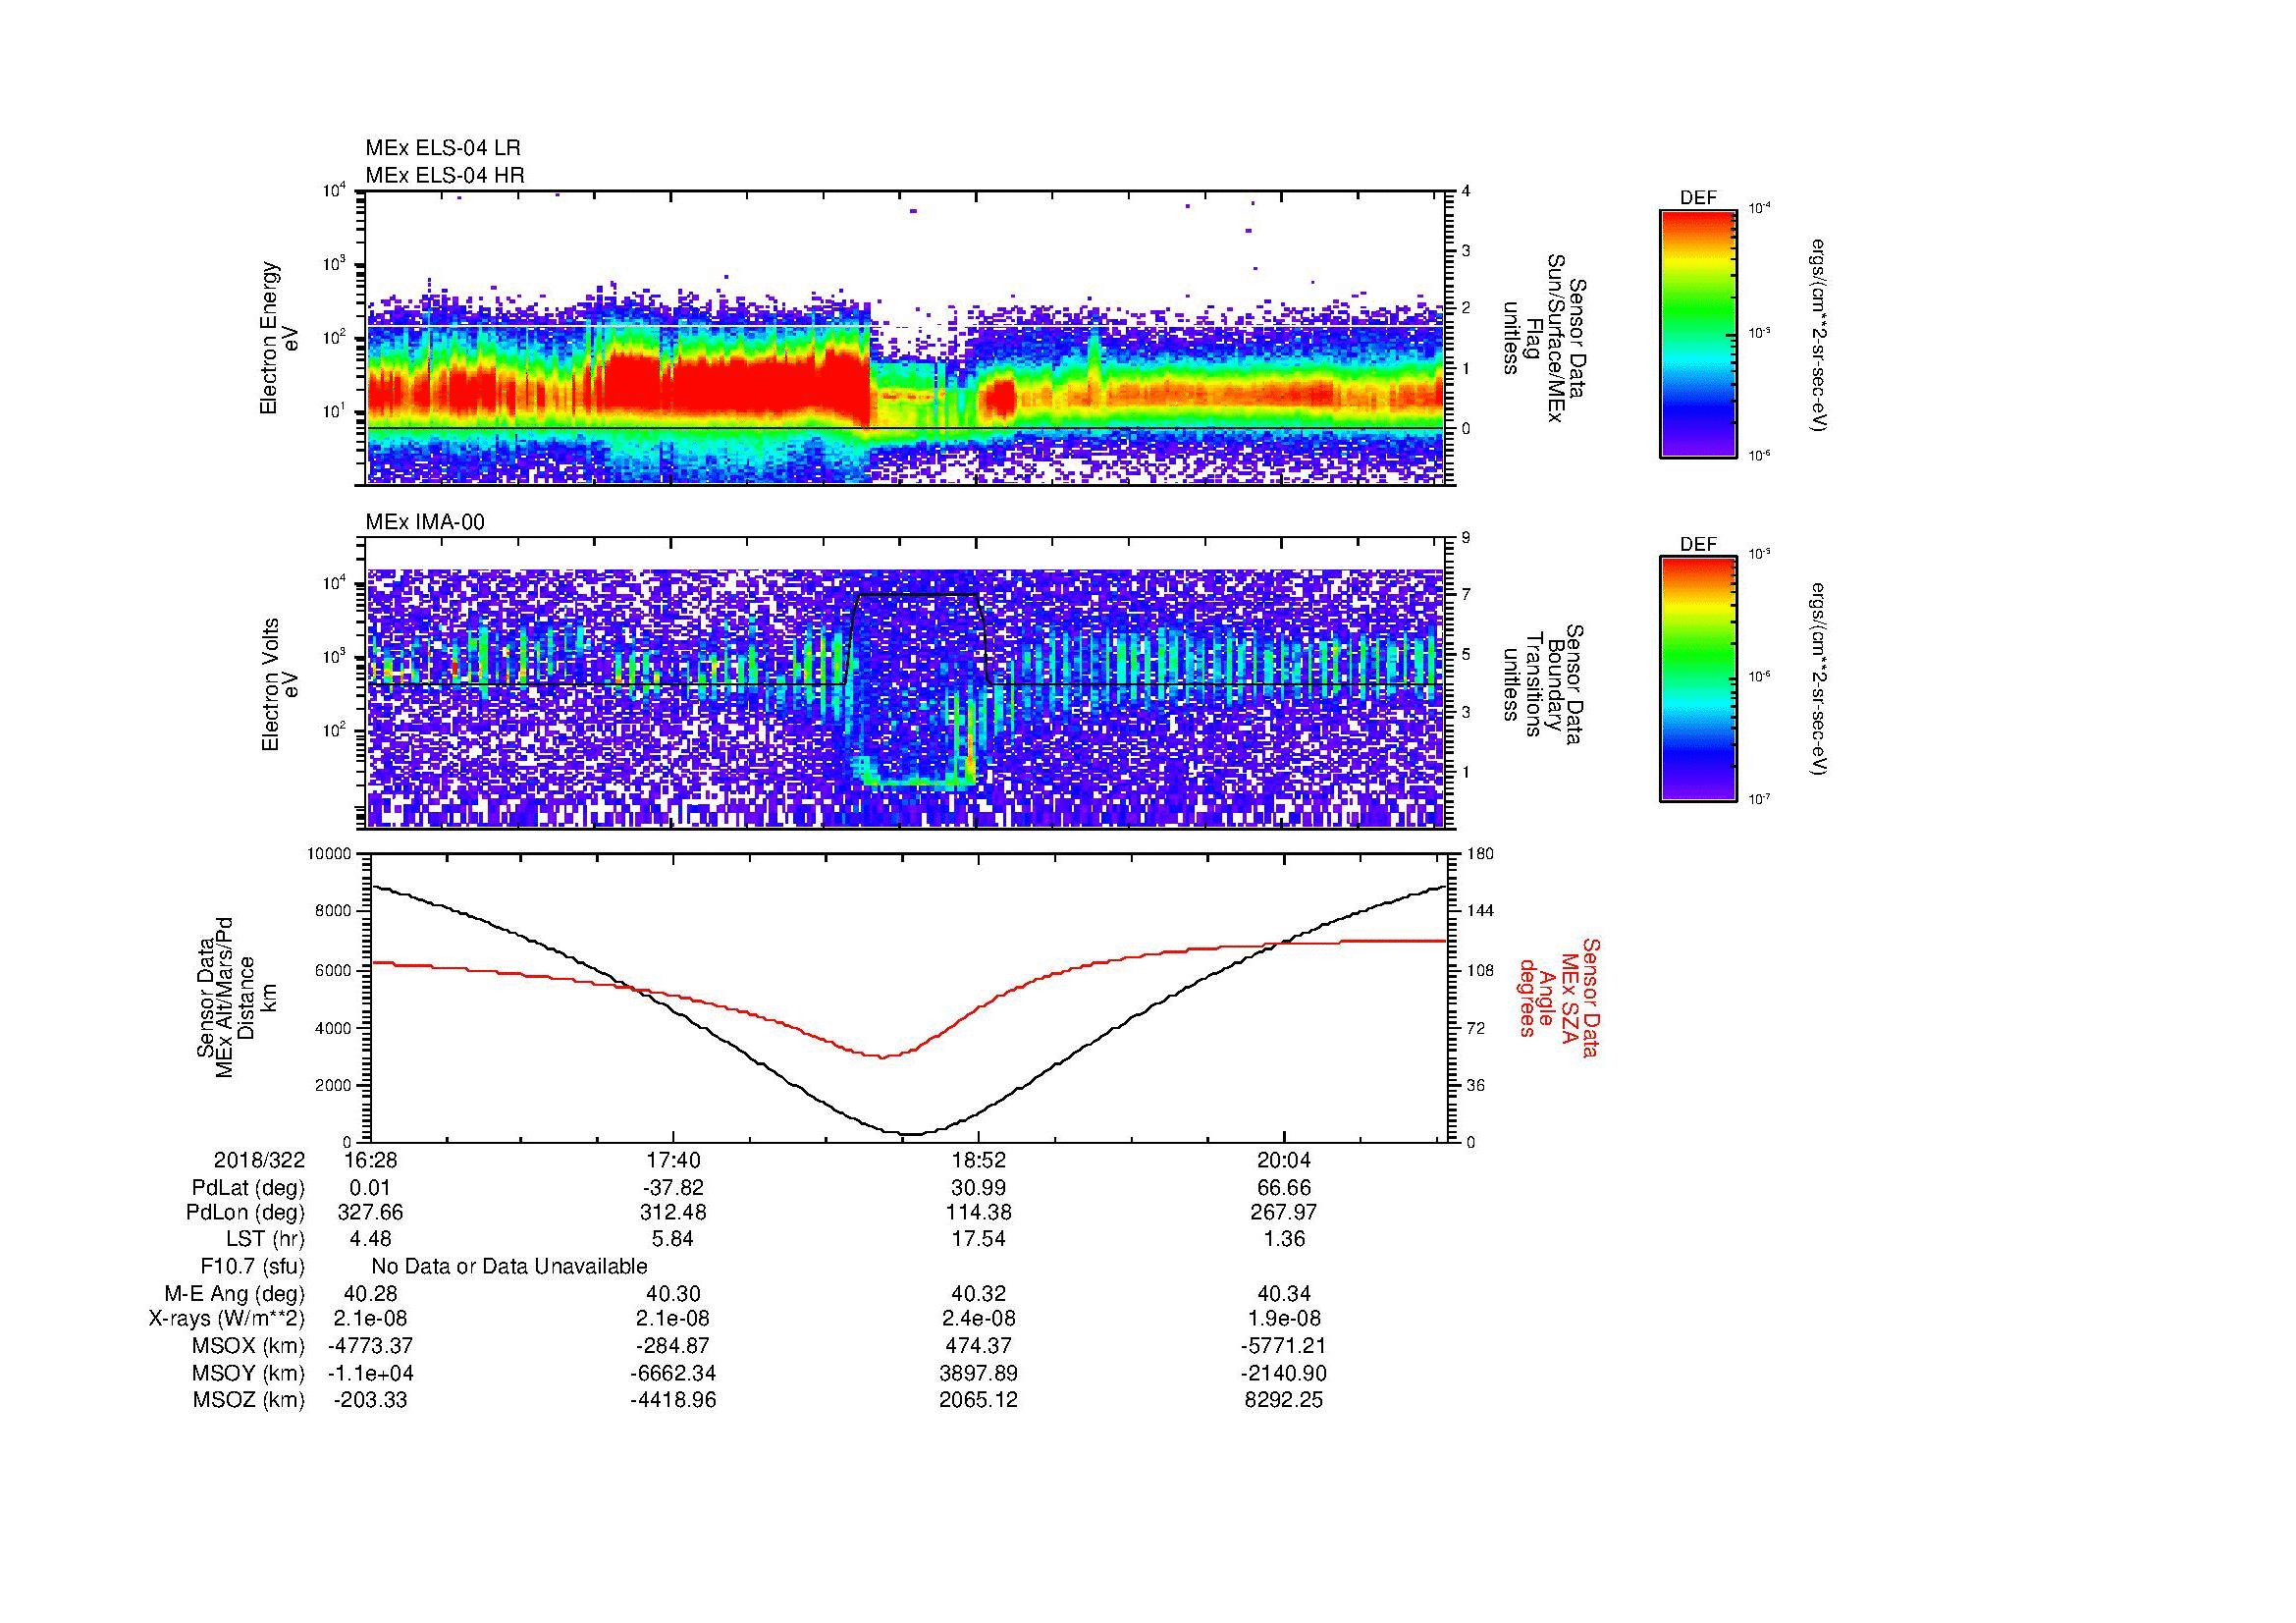The width and height of the screenshot is (2296, 1623).
Task: Click the time tick label '17:40'
Action: [x=674, y=1161]
